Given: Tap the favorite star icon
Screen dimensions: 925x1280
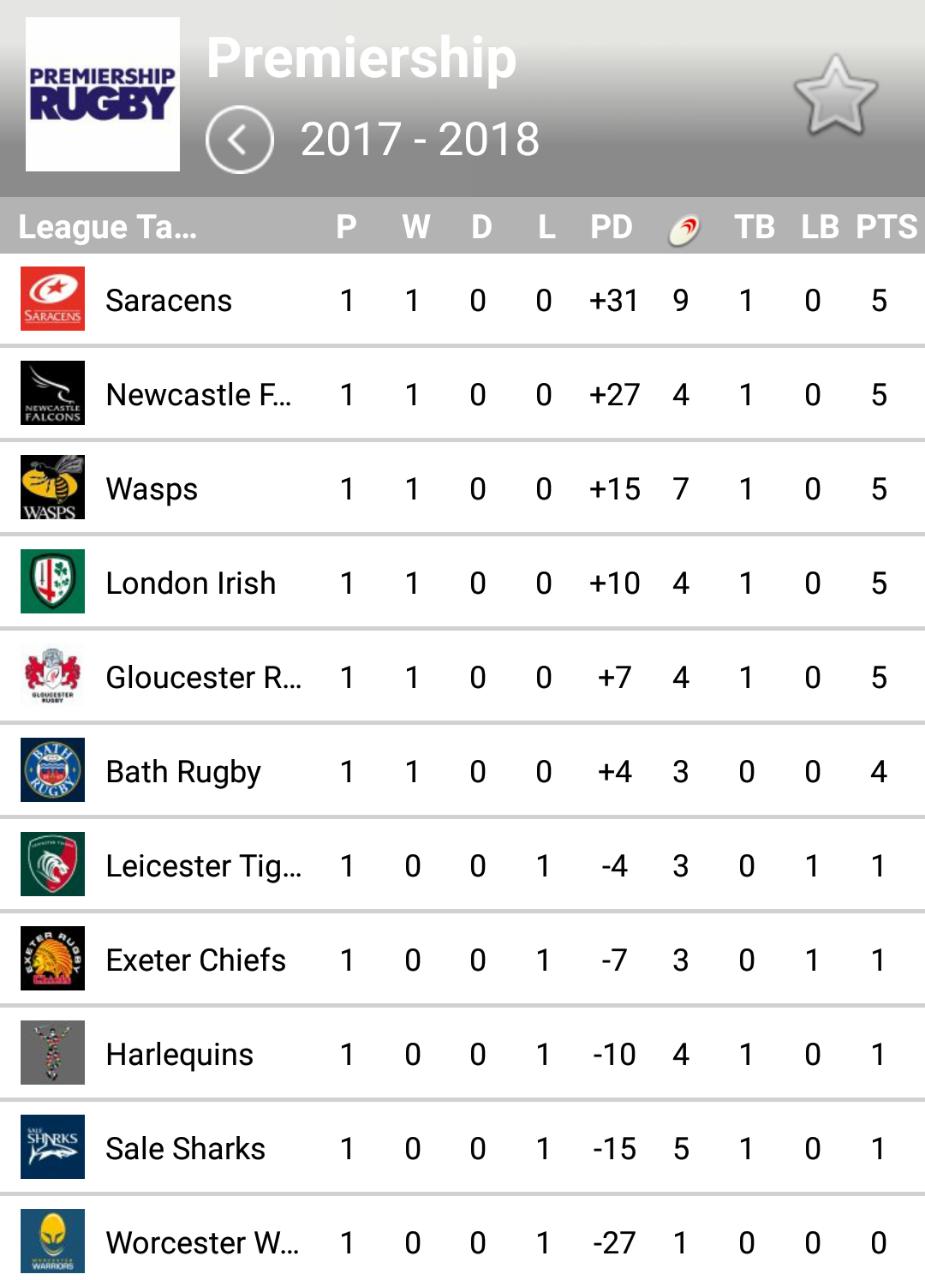Looking at the screenshot, I should (836, 96).
